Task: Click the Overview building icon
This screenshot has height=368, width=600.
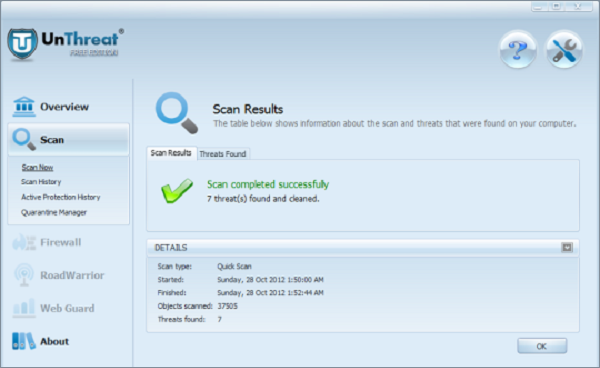Action: click(x=24, y=106)
